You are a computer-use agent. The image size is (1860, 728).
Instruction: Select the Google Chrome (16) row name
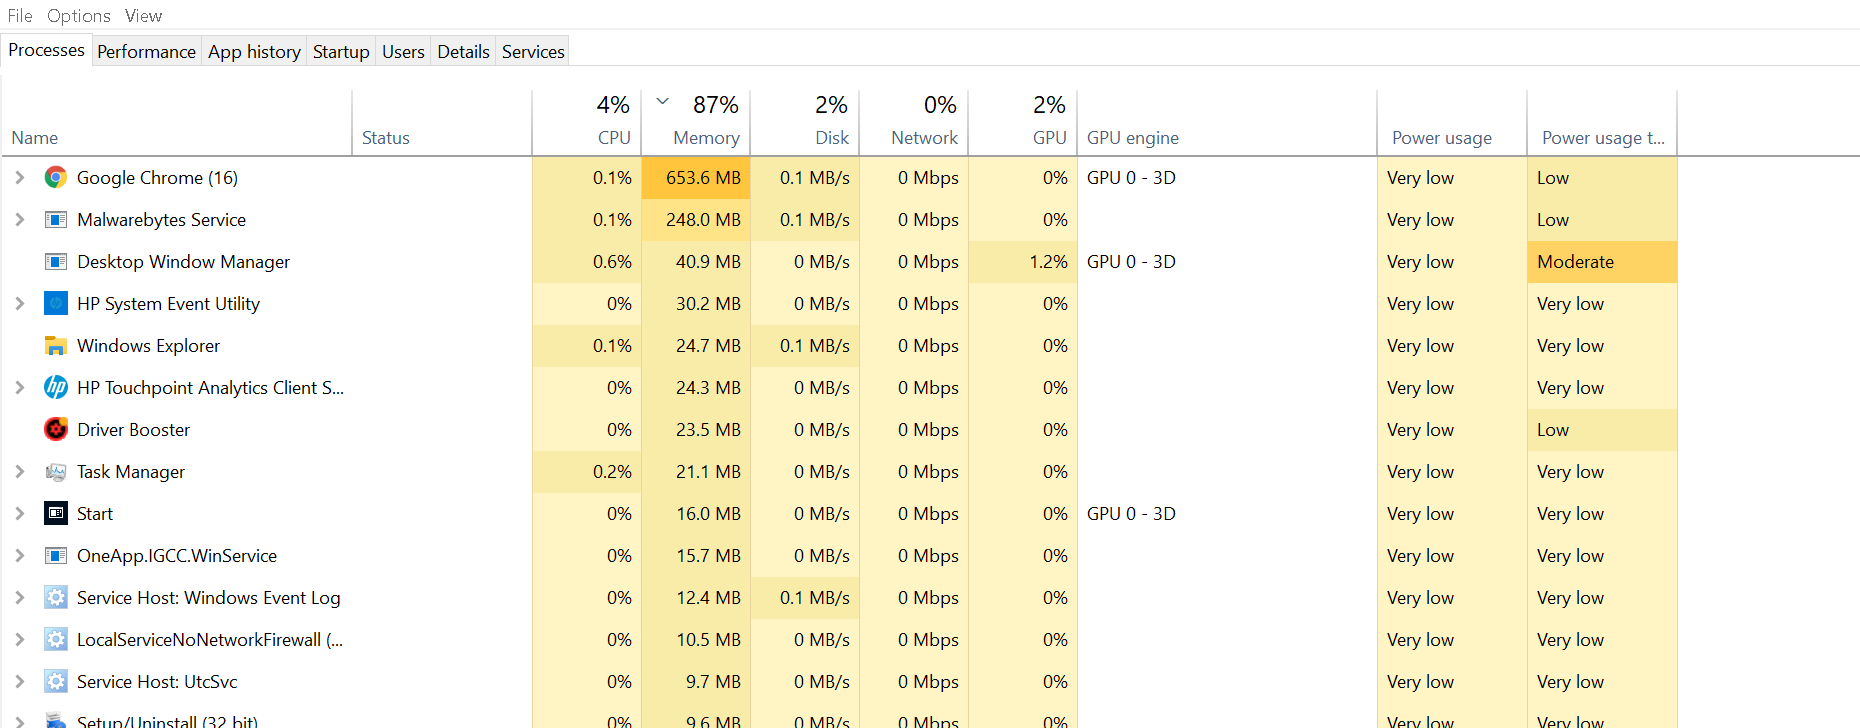(157, 178)
